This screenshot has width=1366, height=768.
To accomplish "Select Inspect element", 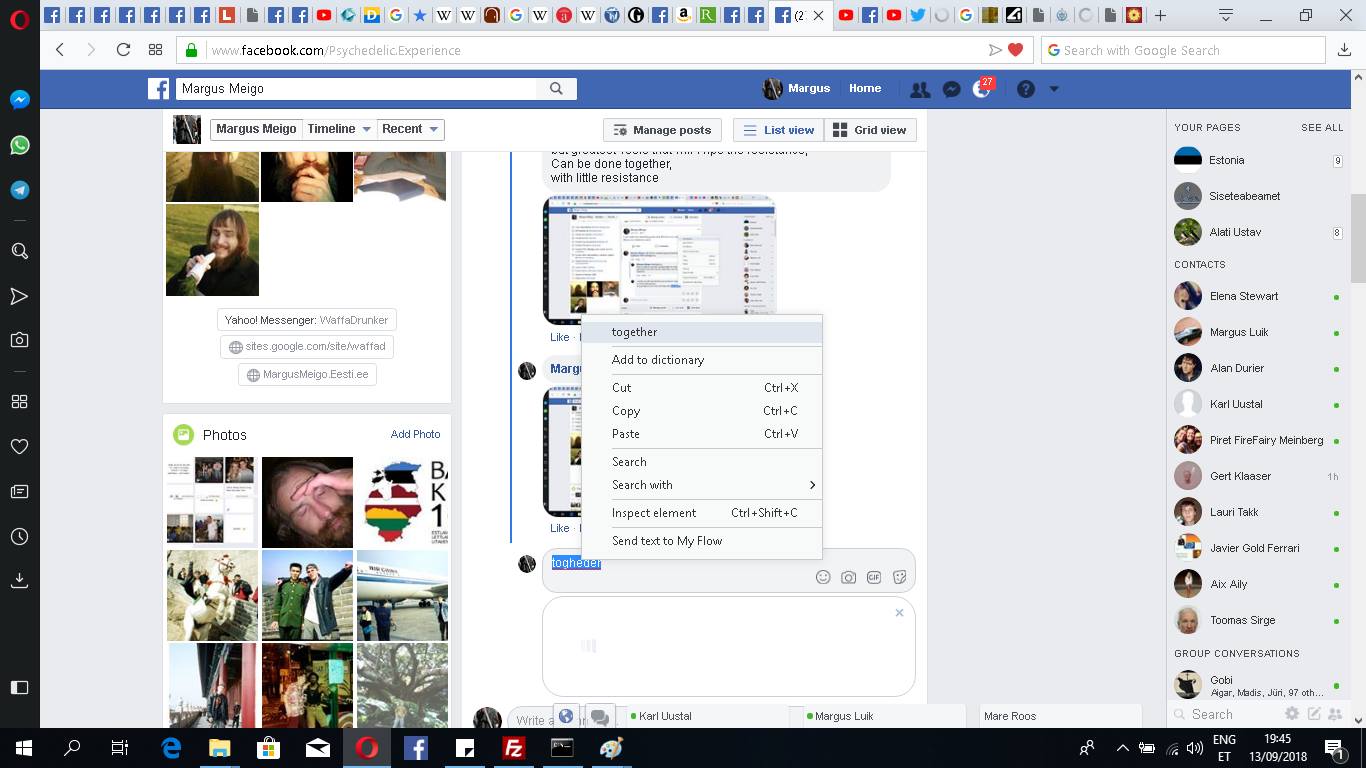I will click(702, 513).
